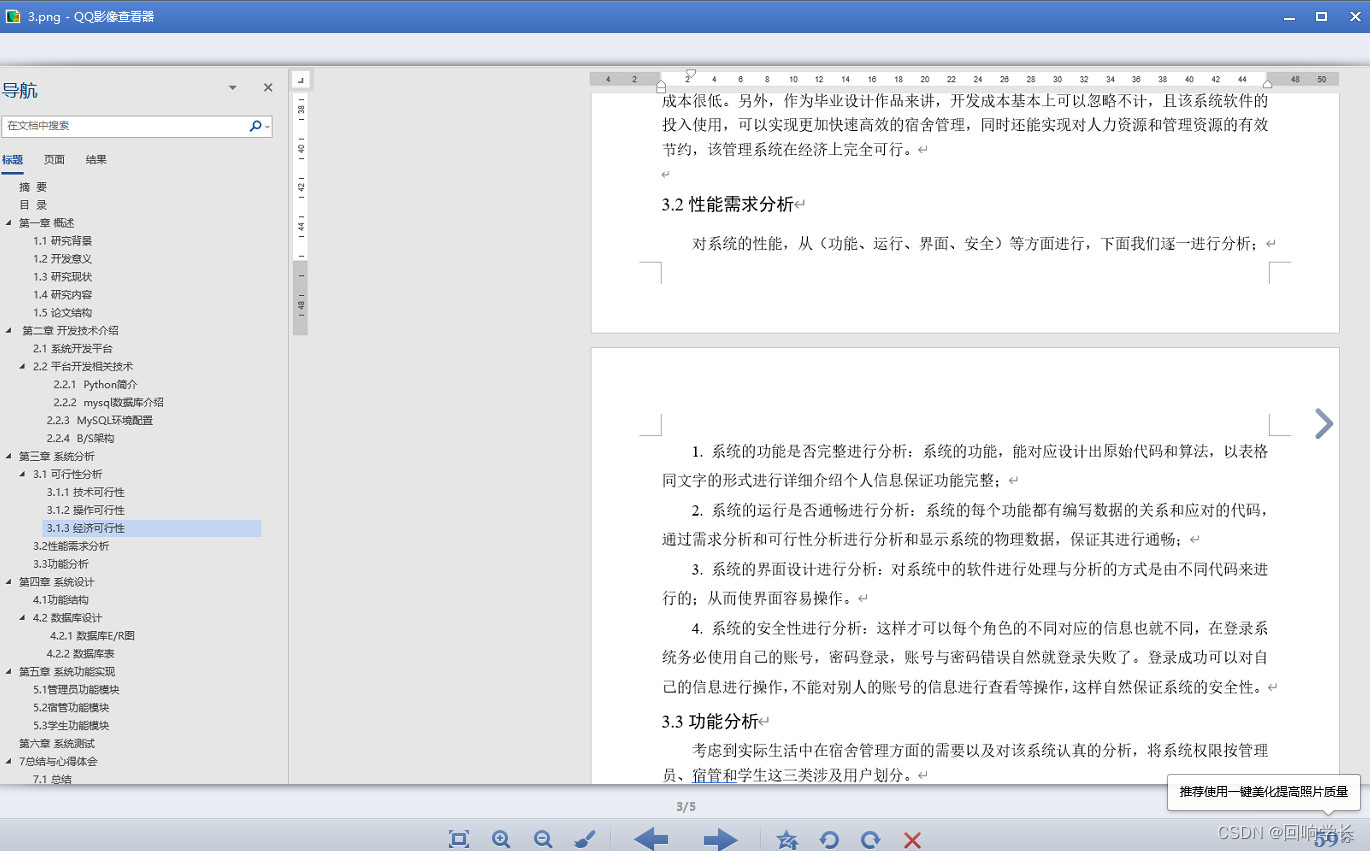
Task: Switch to the 结果 tab
Action: [96, 159]
